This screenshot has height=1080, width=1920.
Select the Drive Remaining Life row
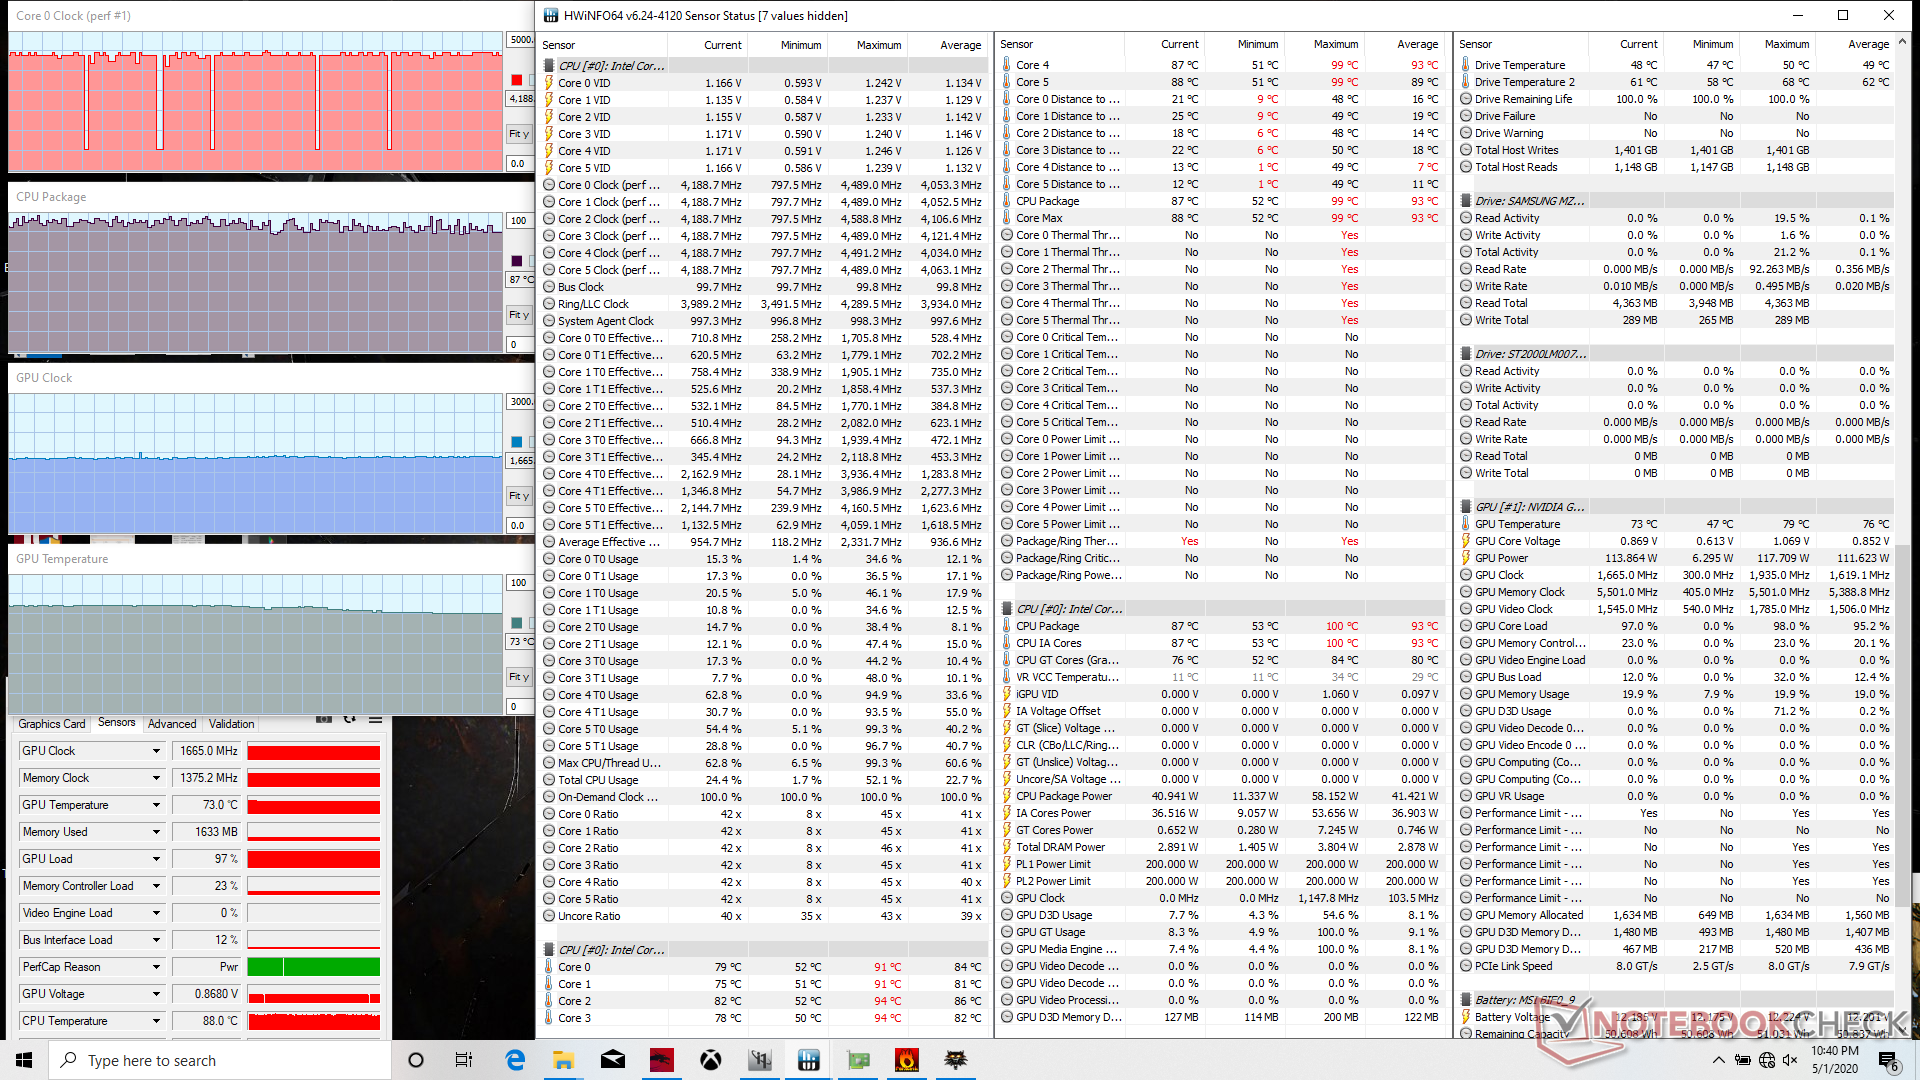tap(1676, 99)
